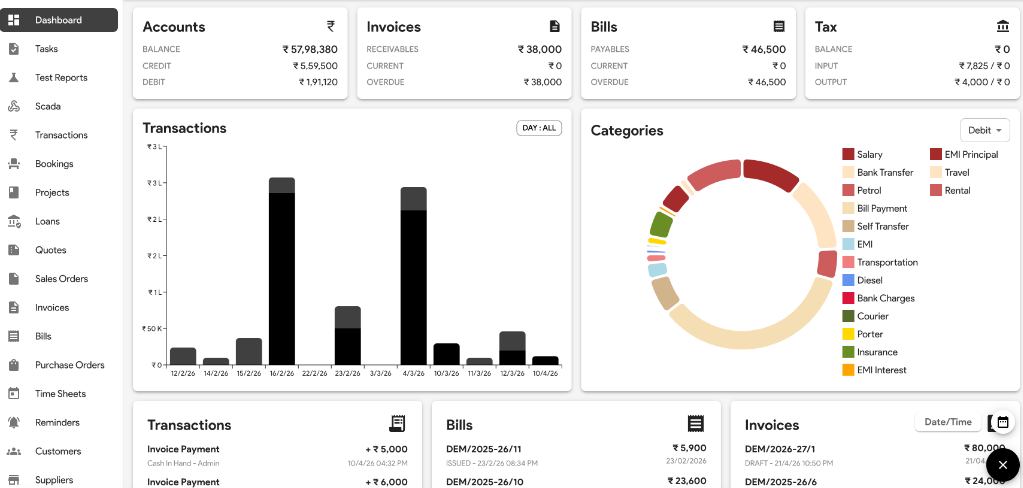Click document icon on Invoices summary card
Screen dimensions: 1023x488
(555, 27)
